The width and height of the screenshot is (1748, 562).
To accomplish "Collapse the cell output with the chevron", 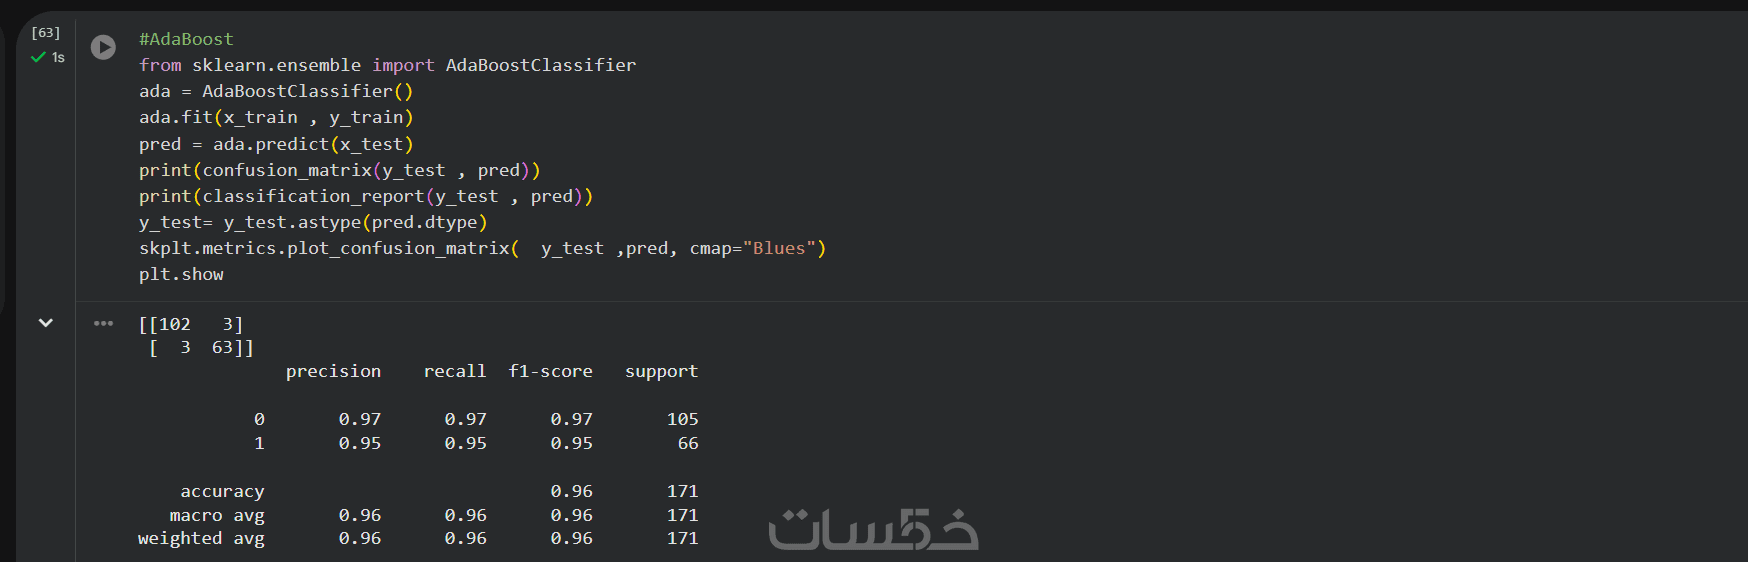I will (45, 323).
